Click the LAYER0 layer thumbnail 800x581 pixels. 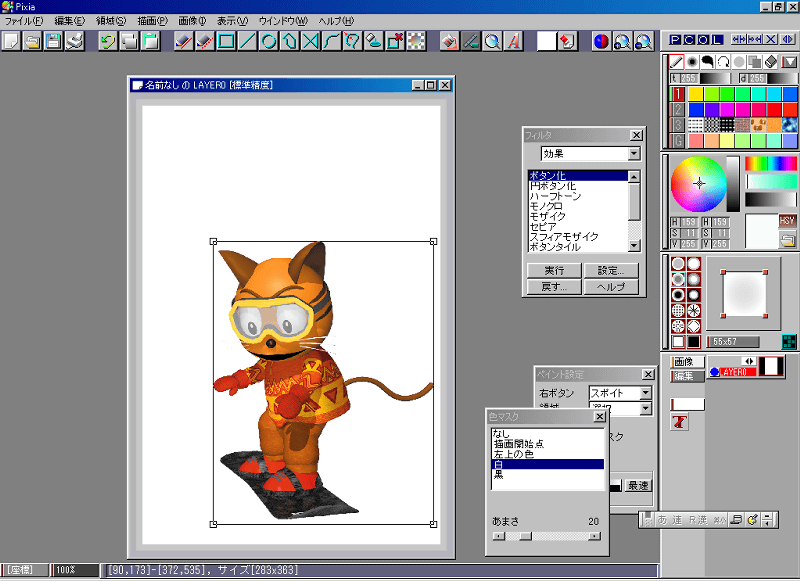tap(771, 366)
